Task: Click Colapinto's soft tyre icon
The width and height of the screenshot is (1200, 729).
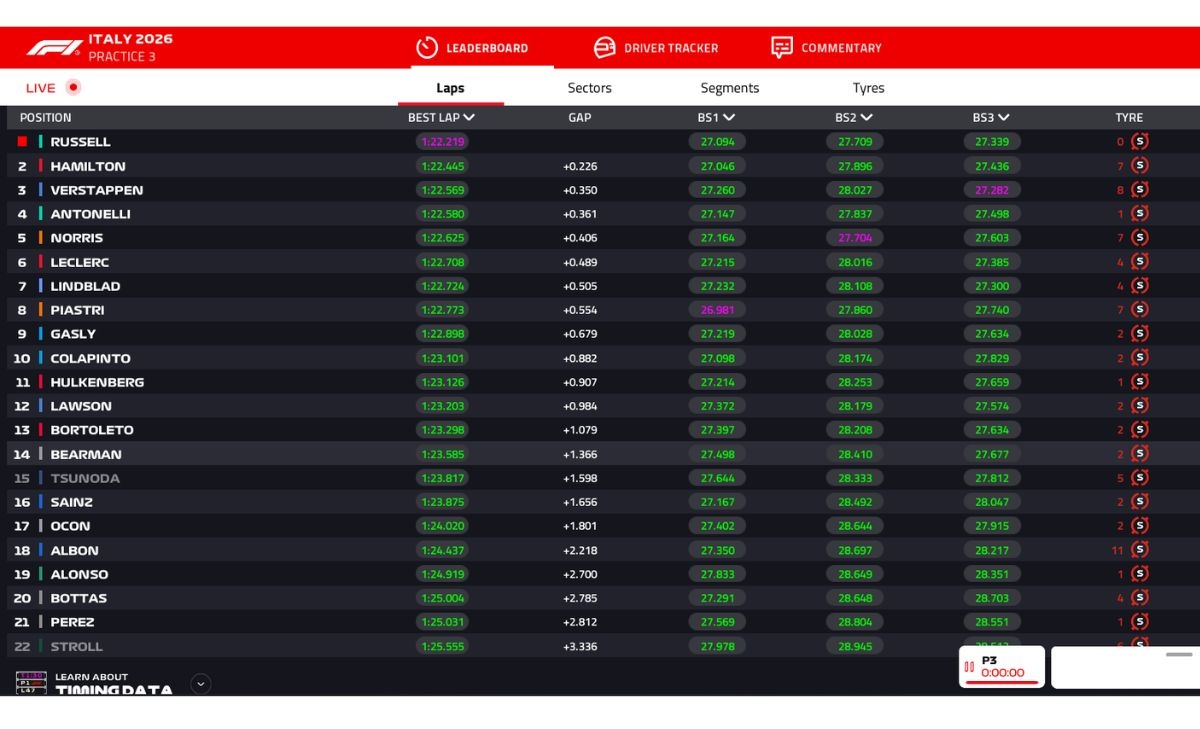Action: click(1139, 358)
